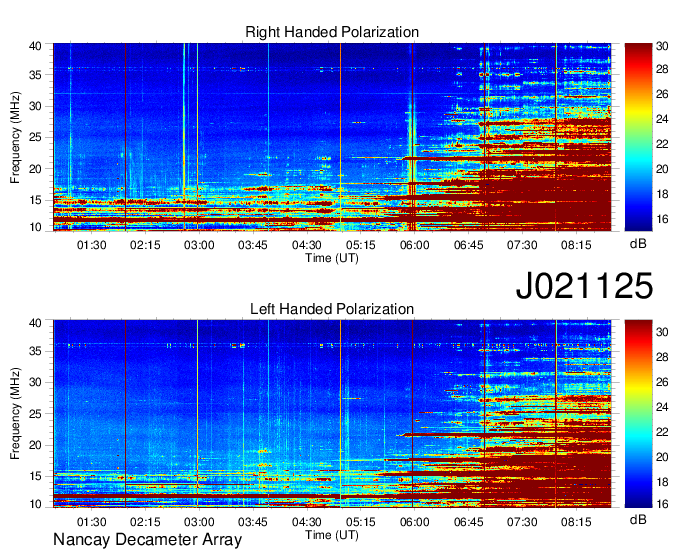Click the Right Handed Polarization title
680x552 pixels.
coord(332,32)
